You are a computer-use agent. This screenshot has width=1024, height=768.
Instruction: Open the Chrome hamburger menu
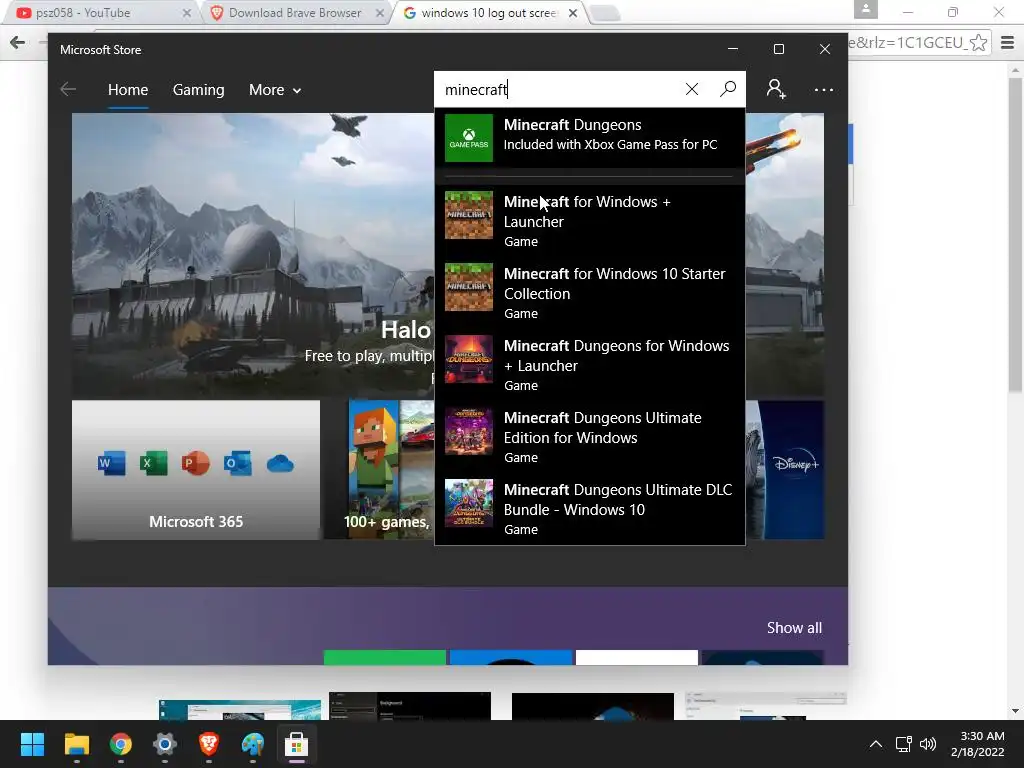1008,43
